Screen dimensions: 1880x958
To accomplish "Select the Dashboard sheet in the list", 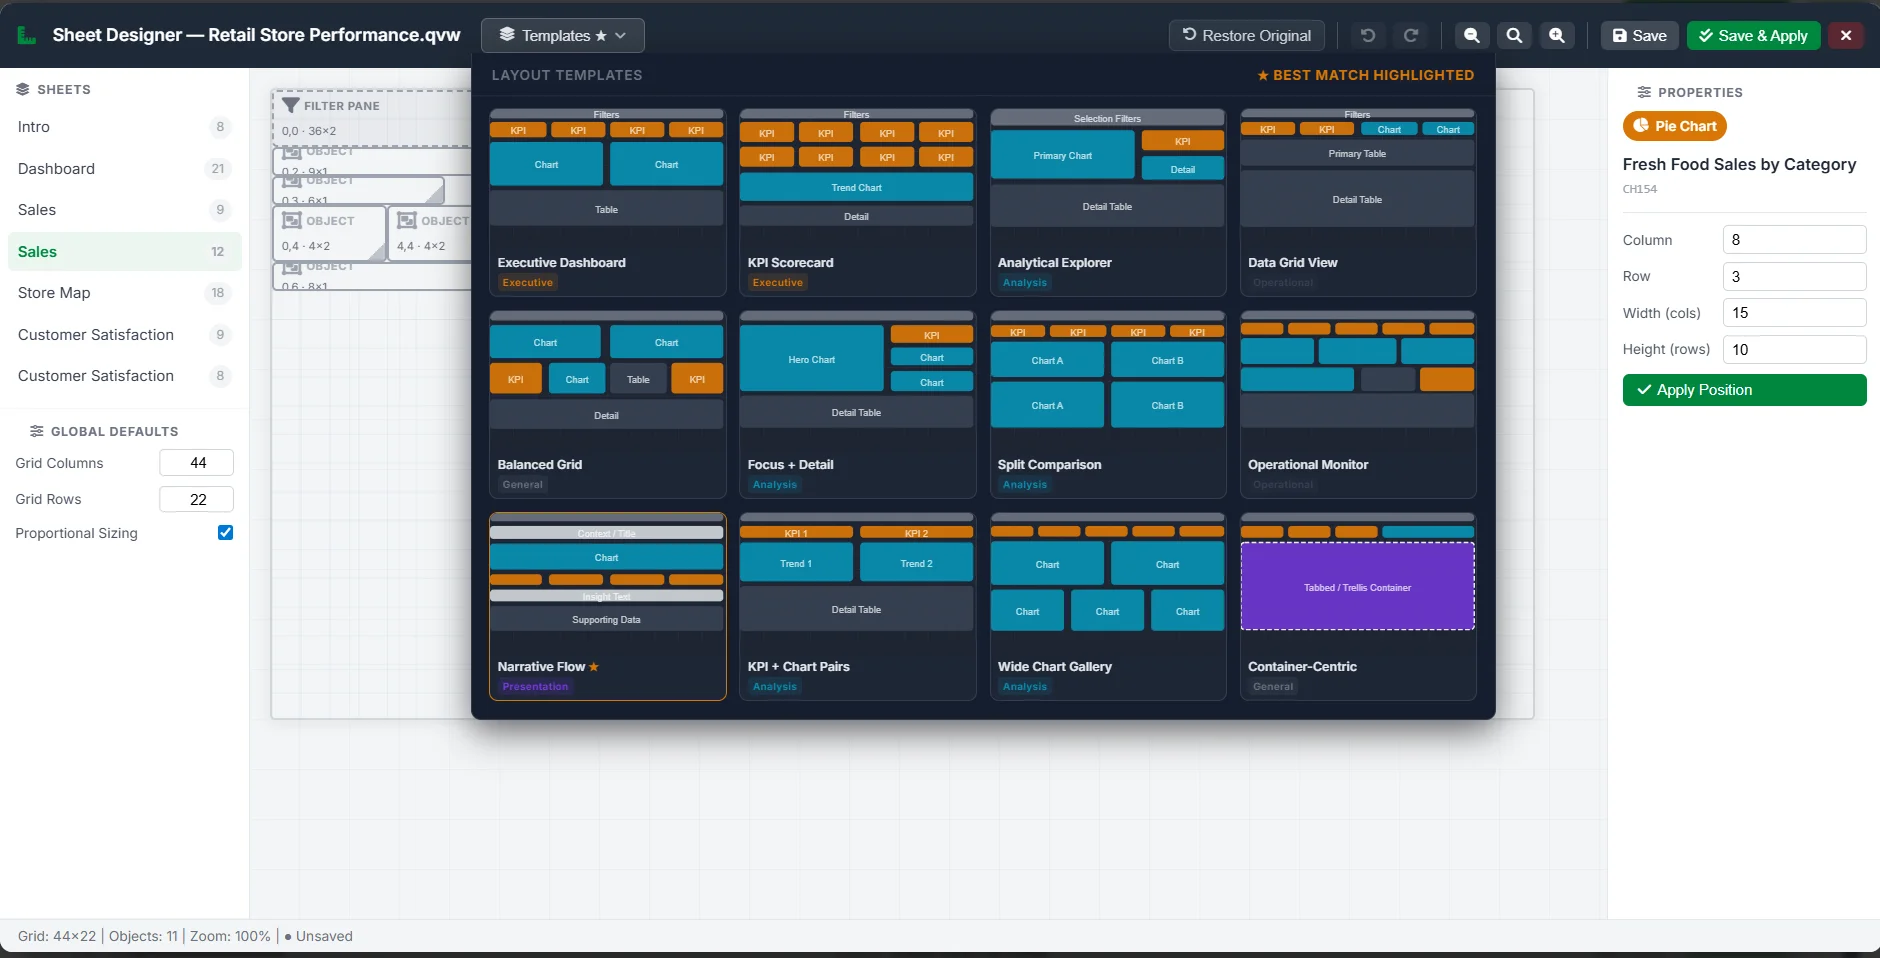I will pos(56,169).
